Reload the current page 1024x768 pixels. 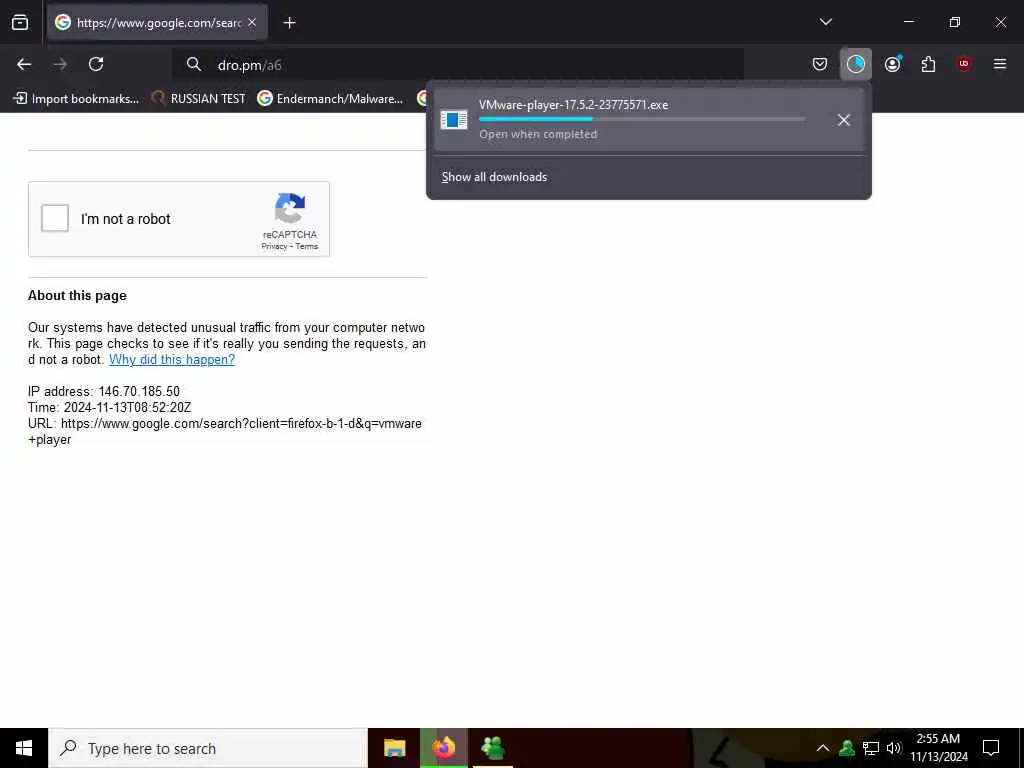point(96,64)
